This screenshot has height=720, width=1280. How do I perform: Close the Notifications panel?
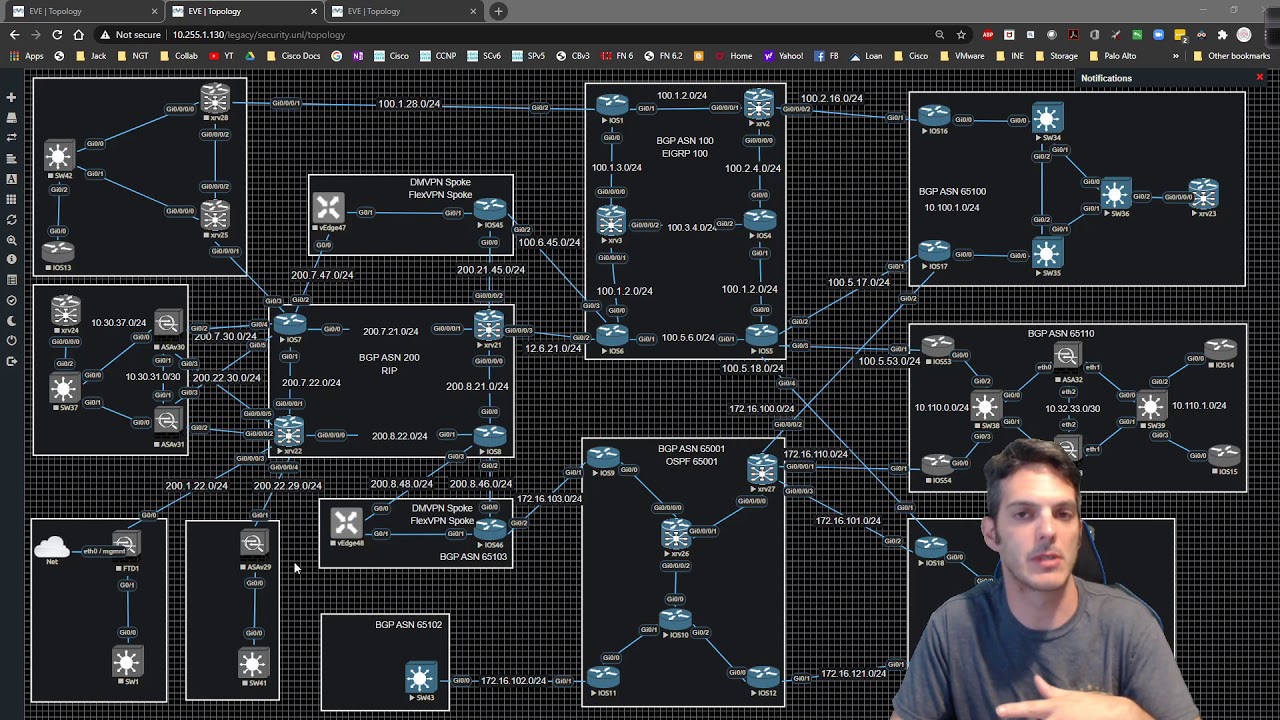pos(1259,78)
